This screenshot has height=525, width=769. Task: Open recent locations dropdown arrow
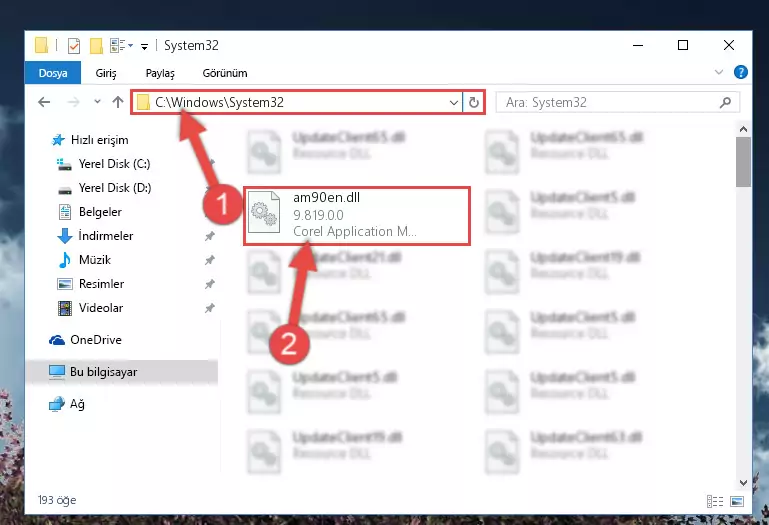(x=97, y=102)
